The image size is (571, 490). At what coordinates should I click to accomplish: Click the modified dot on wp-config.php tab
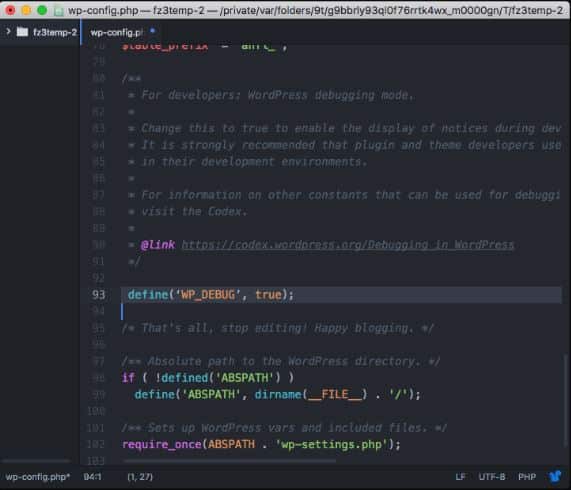[153, 31]
